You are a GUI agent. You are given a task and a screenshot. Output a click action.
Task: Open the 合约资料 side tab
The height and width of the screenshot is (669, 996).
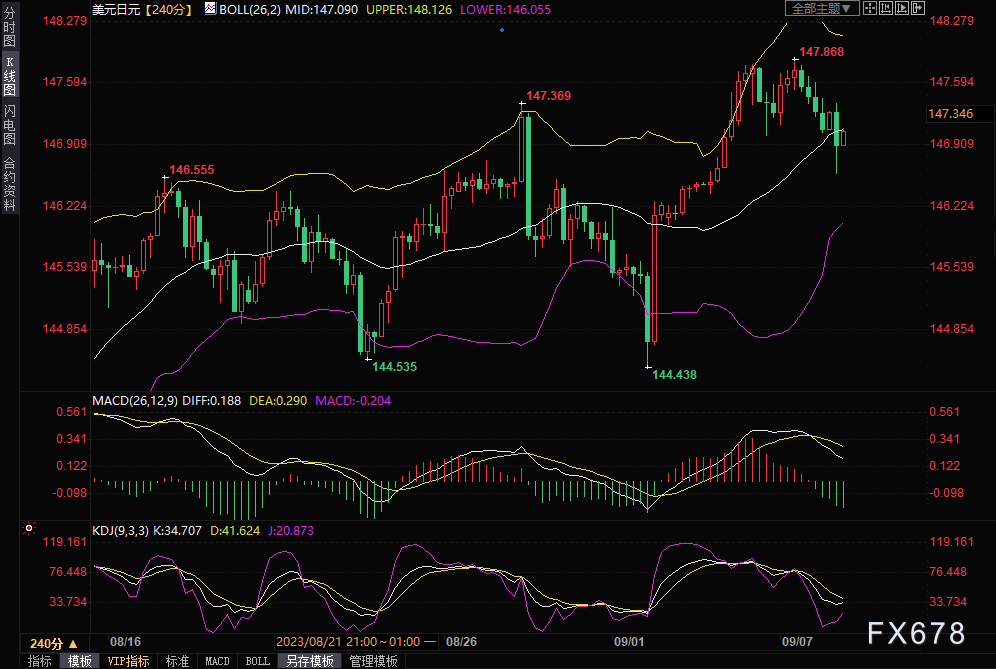[x=10, y=183]
